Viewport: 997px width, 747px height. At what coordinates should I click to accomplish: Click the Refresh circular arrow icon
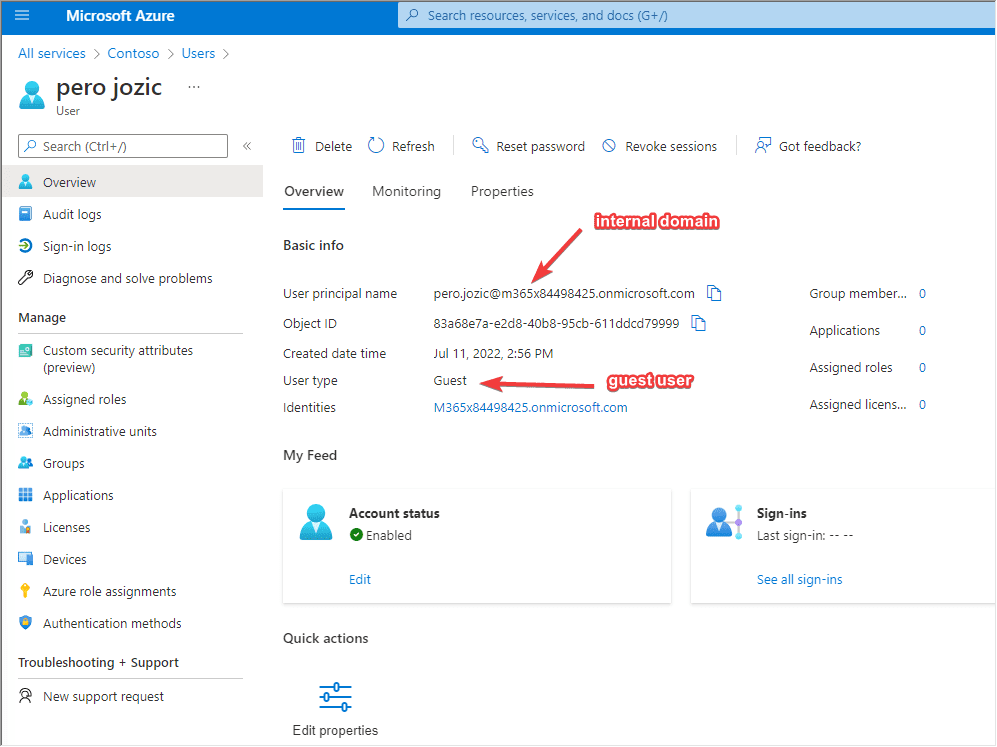(376, 146)
